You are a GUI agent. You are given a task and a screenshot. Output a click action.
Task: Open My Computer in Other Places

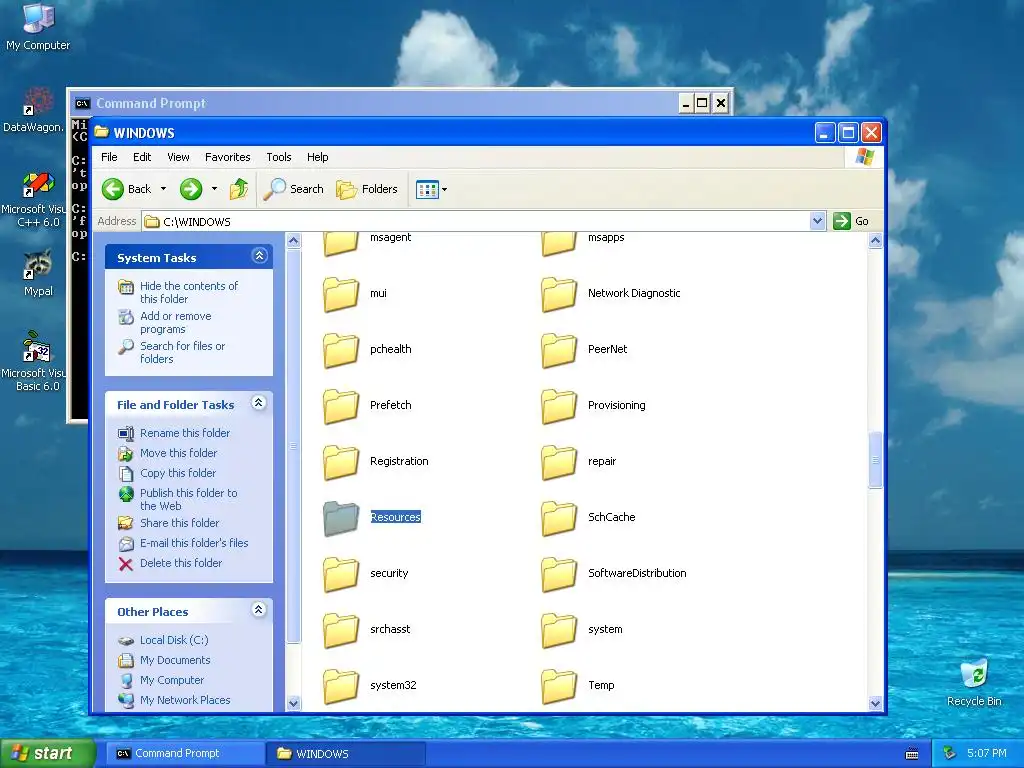click(x=172, y=680)
